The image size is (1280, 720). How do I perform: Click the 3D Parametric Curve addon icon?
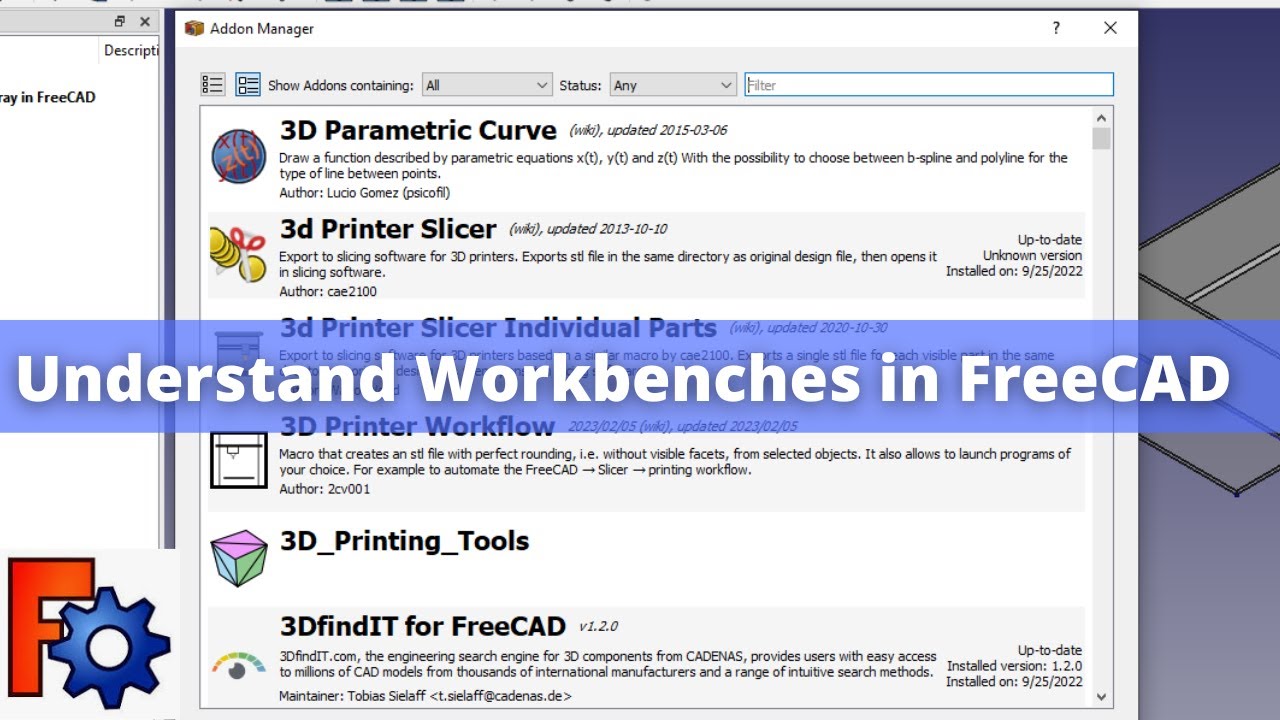tap(238, 157)
